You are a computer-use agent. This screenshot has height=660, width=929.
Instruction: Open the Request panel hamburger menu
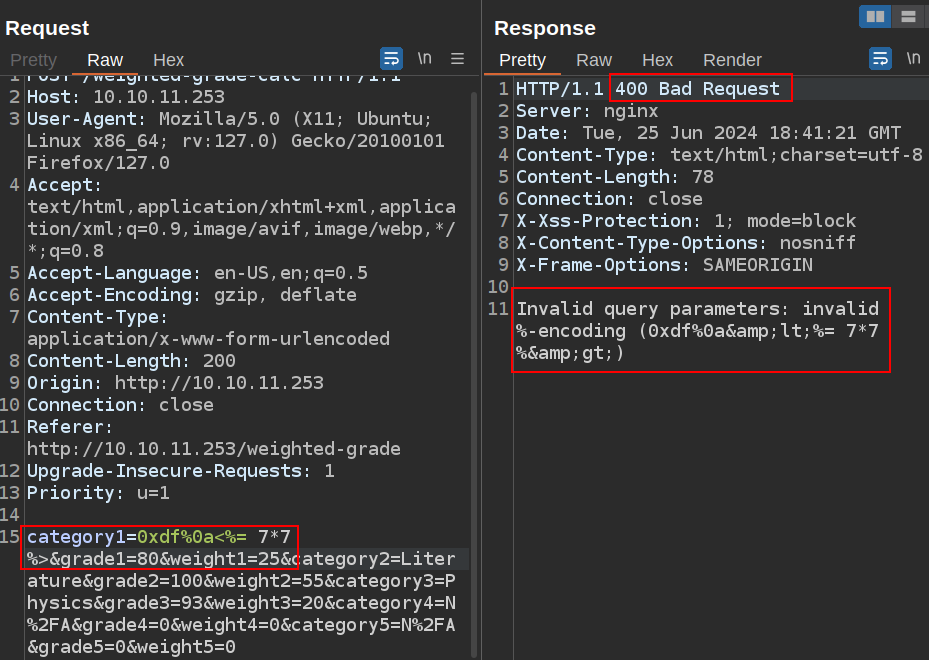[x=457, y=58]
